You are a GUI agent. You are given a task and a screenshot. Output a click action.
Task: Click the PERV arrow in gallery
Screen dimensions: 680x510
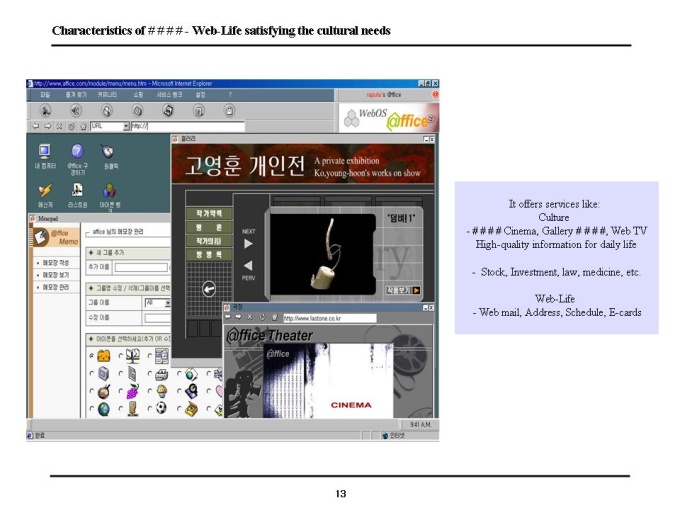(x=248, y=265)
